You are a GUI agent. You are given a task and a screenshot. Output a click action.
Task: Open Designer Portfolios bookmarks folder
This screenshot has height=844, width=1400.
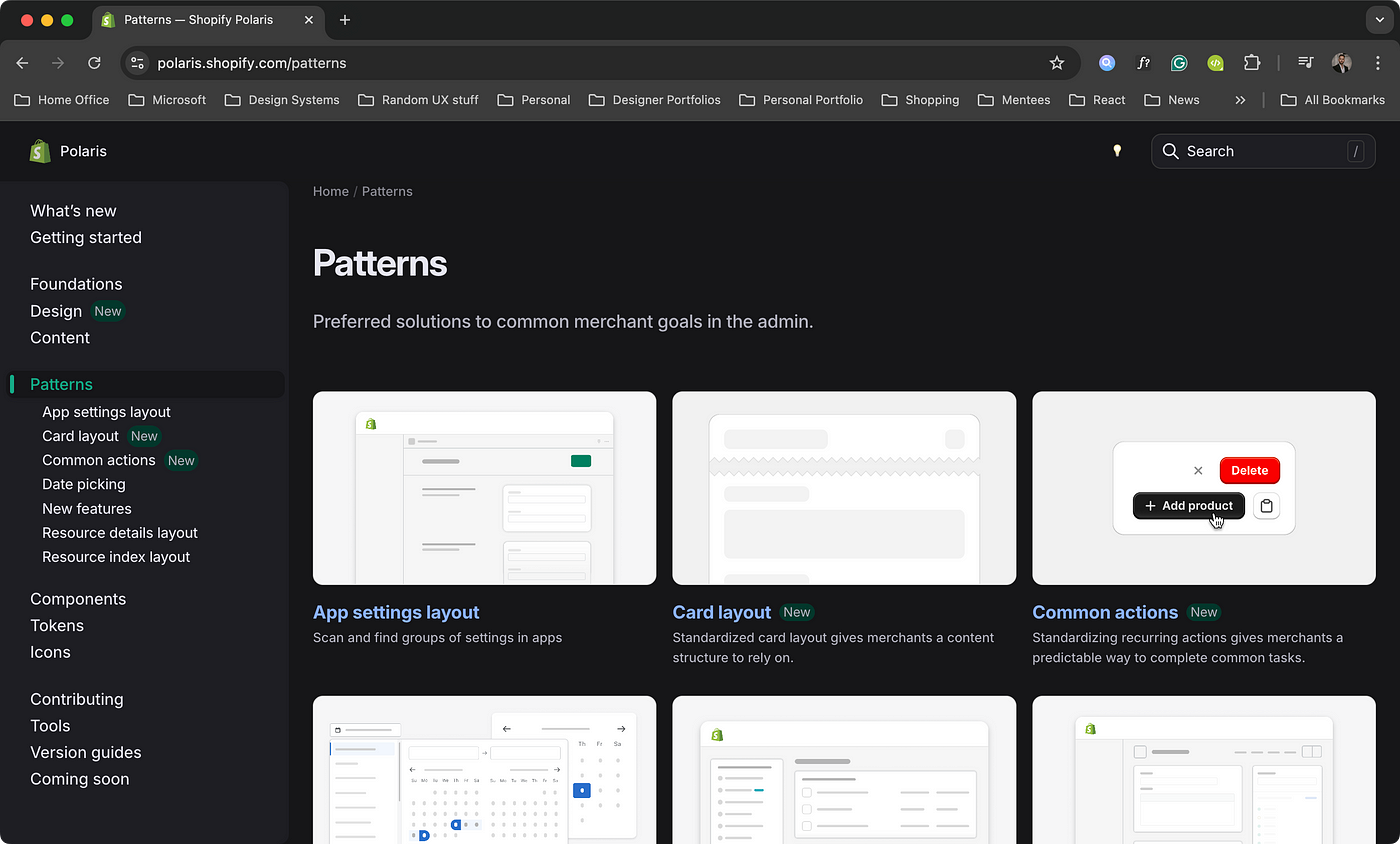click(x=655, y=100)
